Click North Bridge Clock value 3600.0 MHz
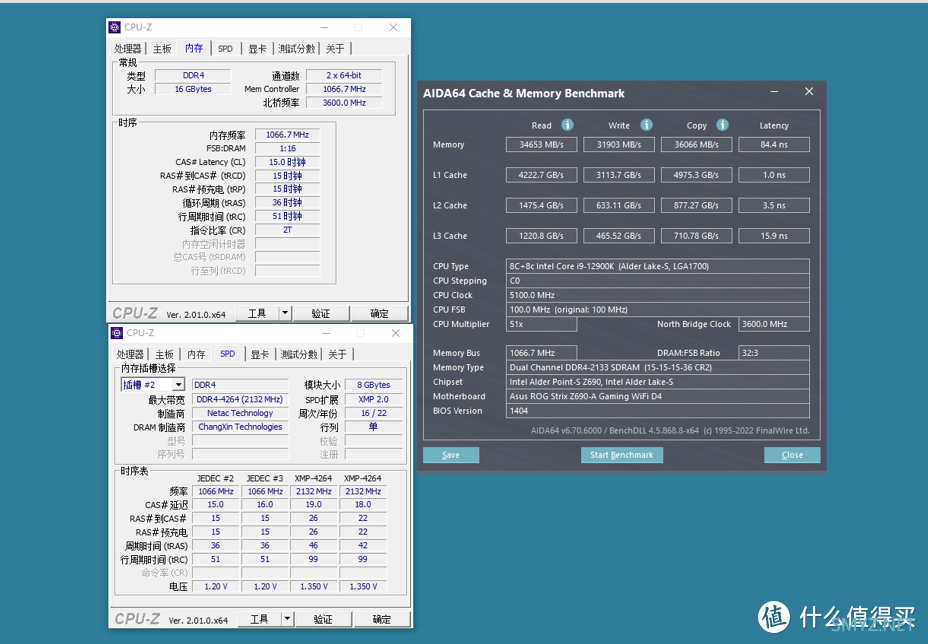Viewport: 928px width, 644px height. point(774,324)
